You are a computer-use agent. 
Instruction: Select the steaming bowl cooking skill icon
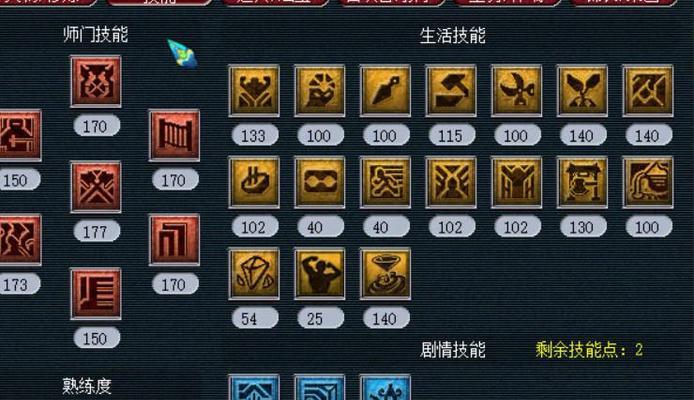pyautogui.click(x=254, y=182)
